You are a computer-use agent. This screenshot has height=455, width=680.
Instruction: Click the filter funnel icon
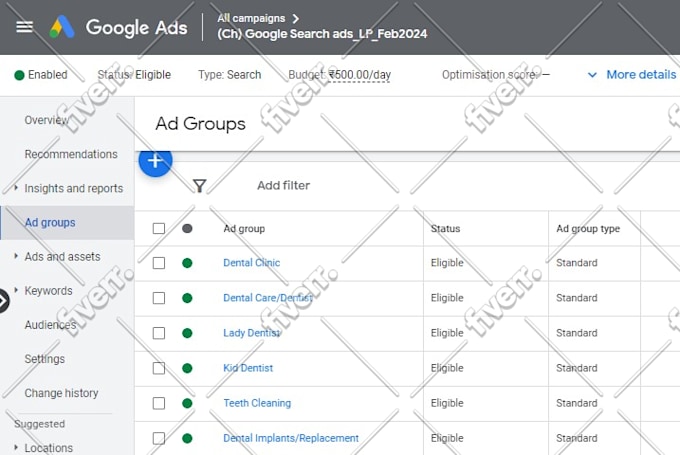[199, 186]
